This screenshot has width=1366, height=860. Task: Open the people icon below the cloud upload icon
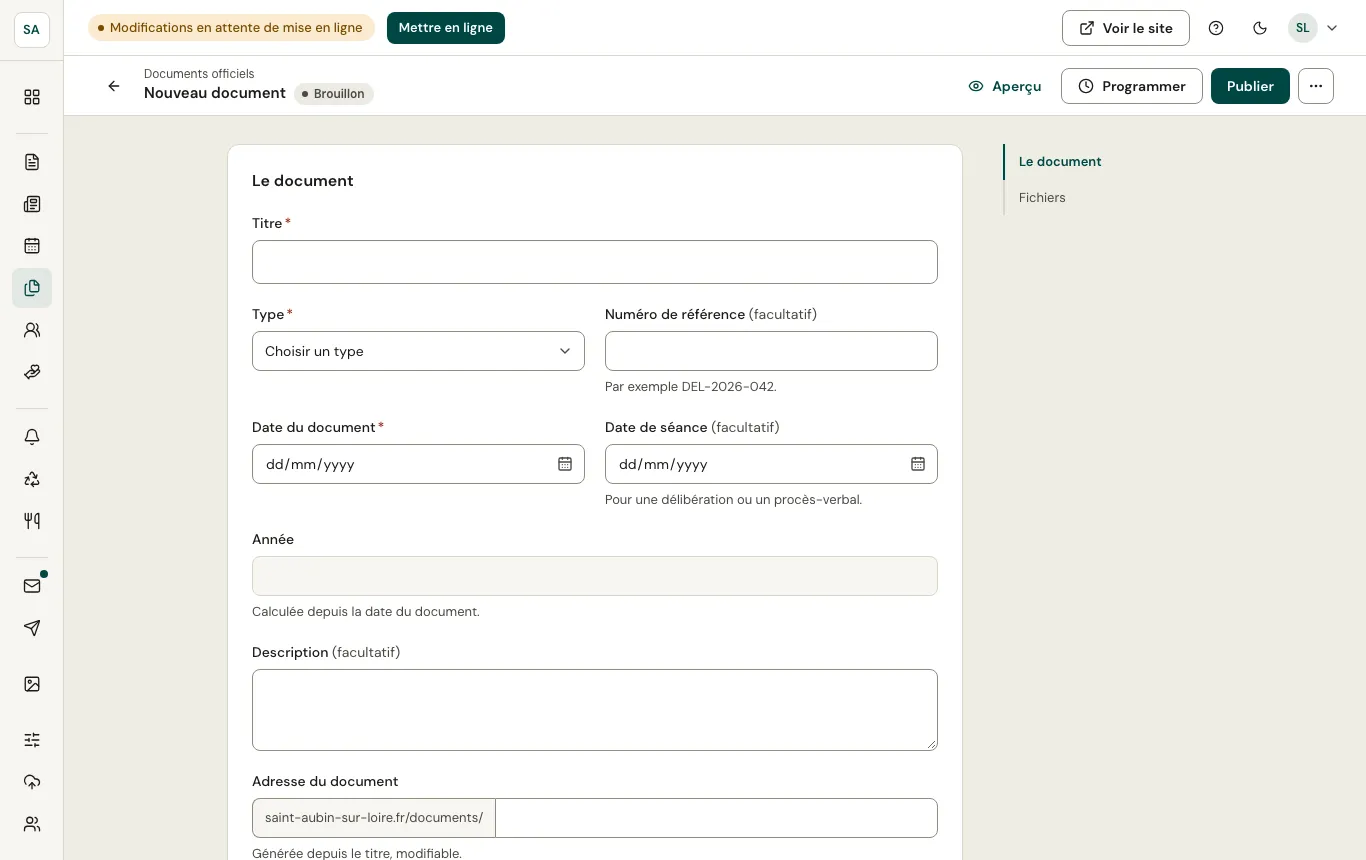pos(32,824)
